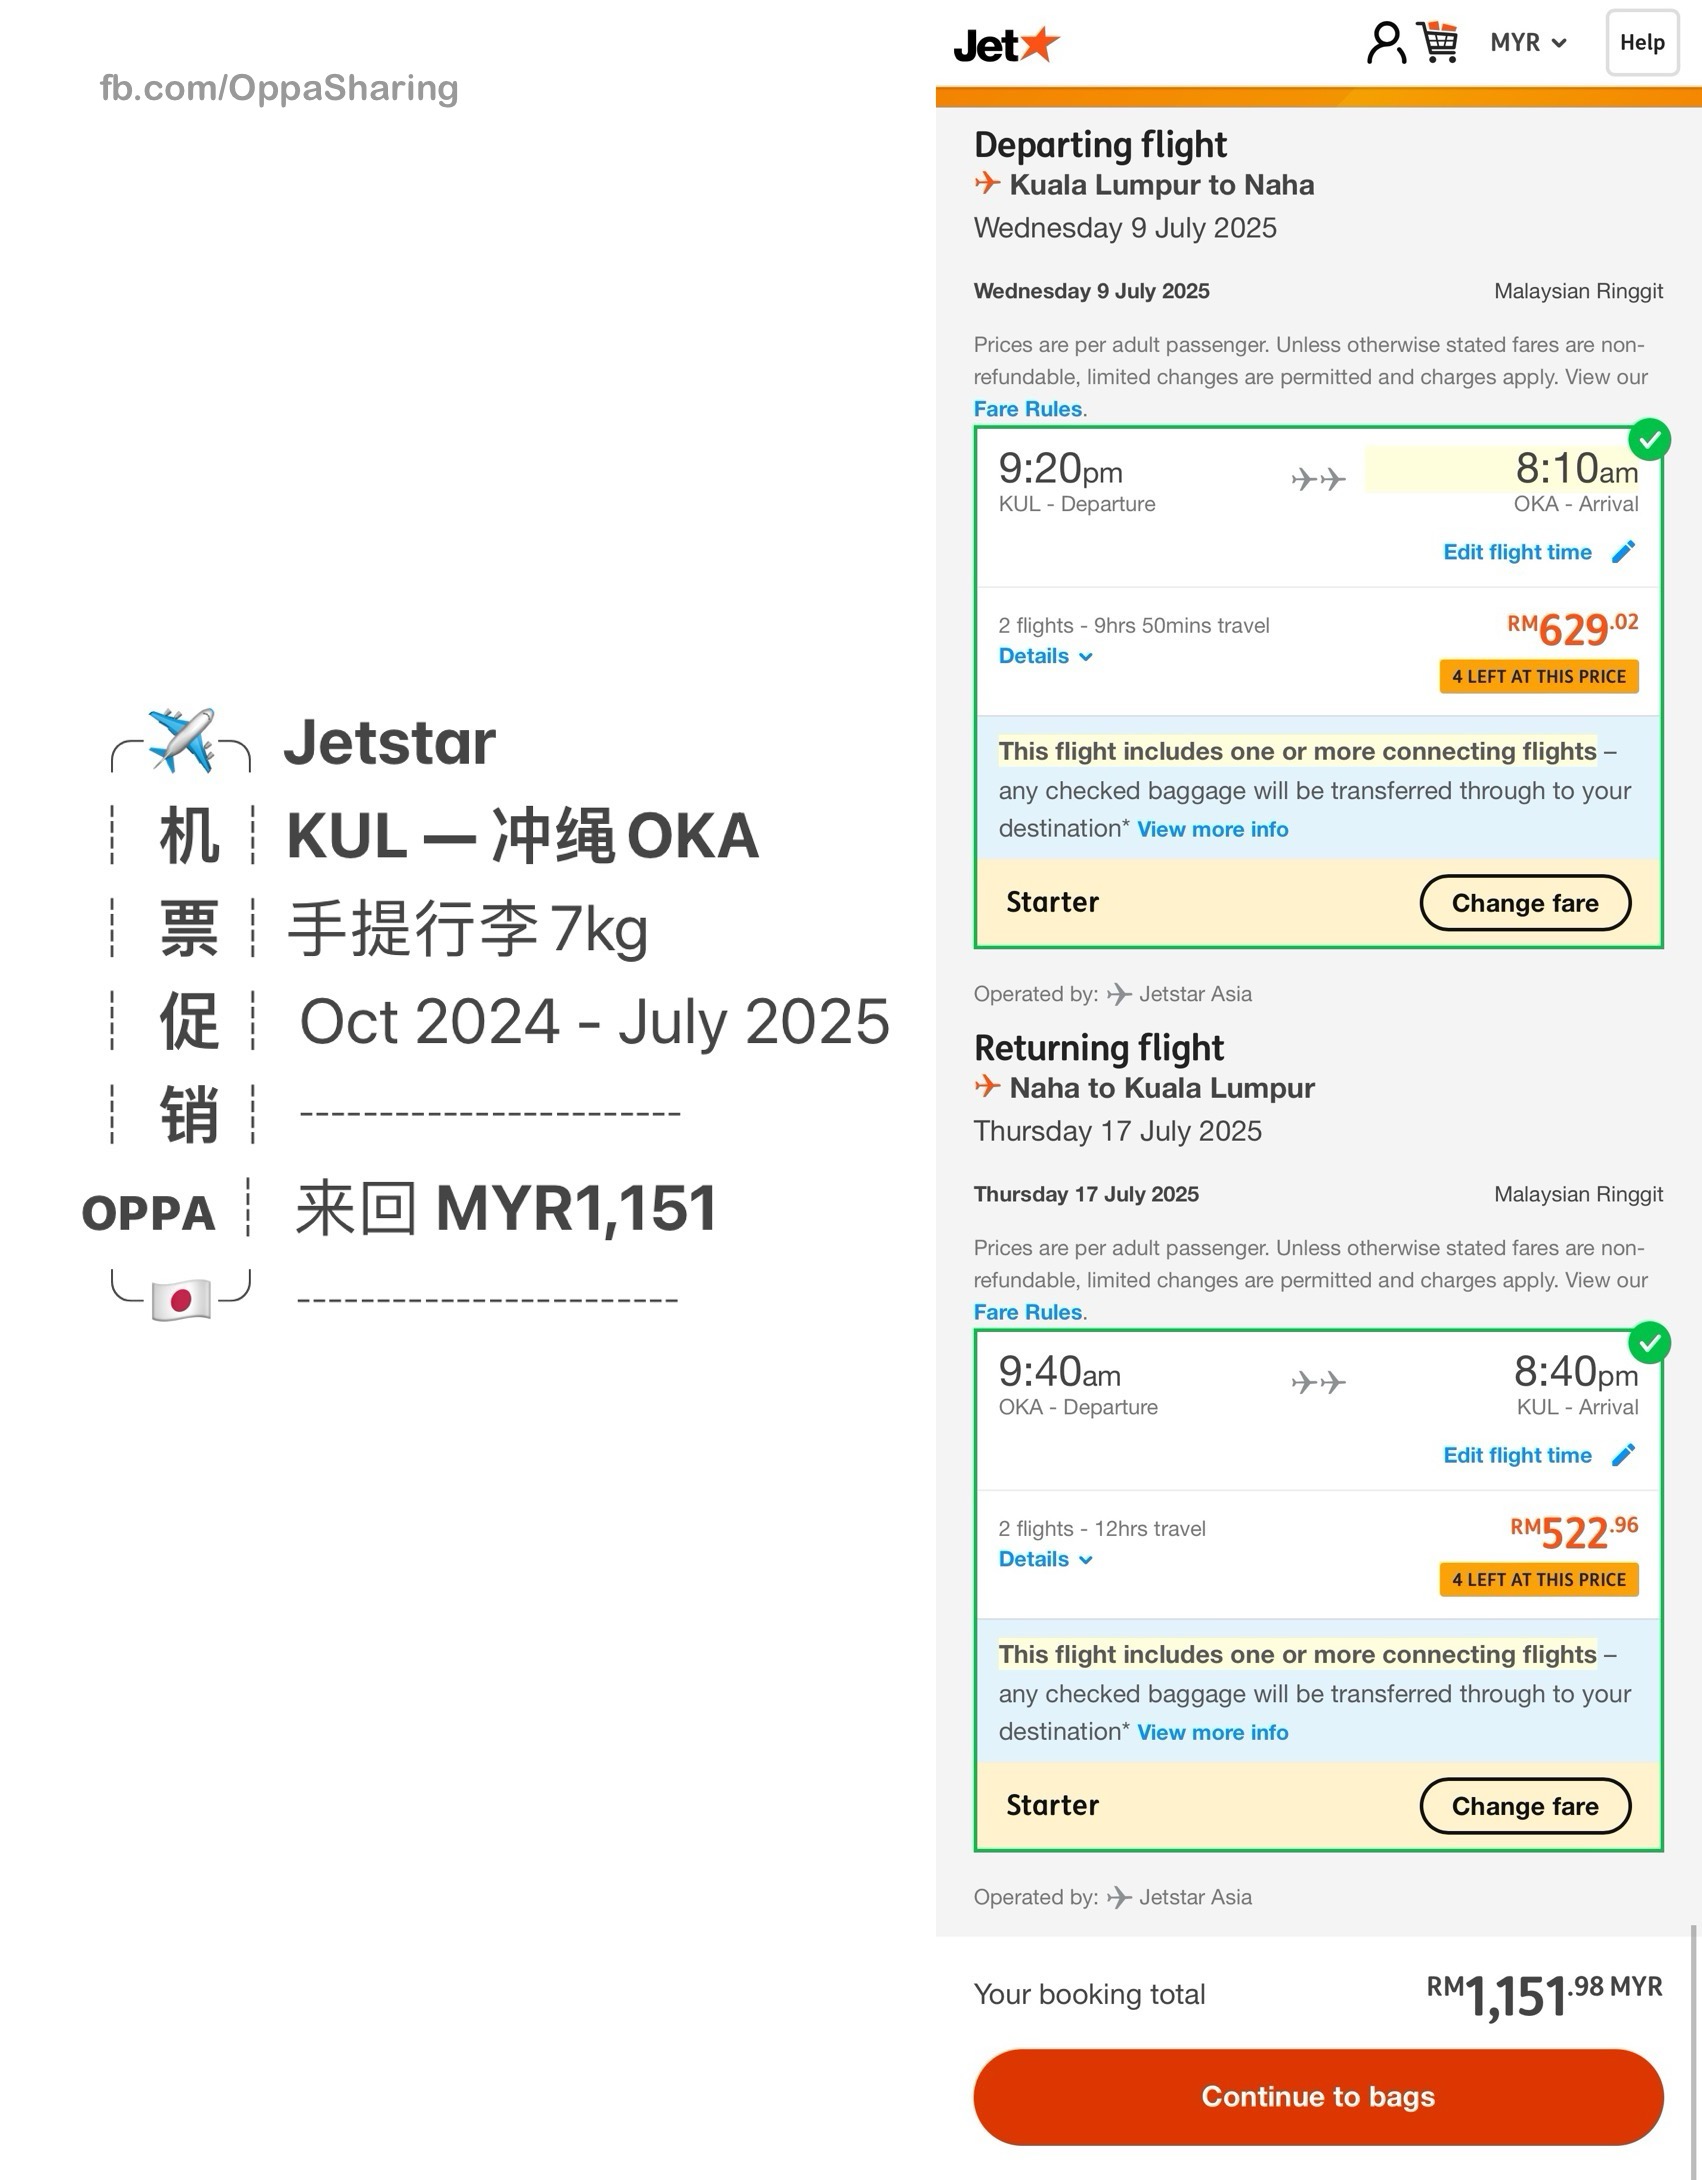Image resolution: width=1702 pixels, height=2180 pixels.
Task: Click Change fare on departing Starter fare
Action: tap(1525, 903)
